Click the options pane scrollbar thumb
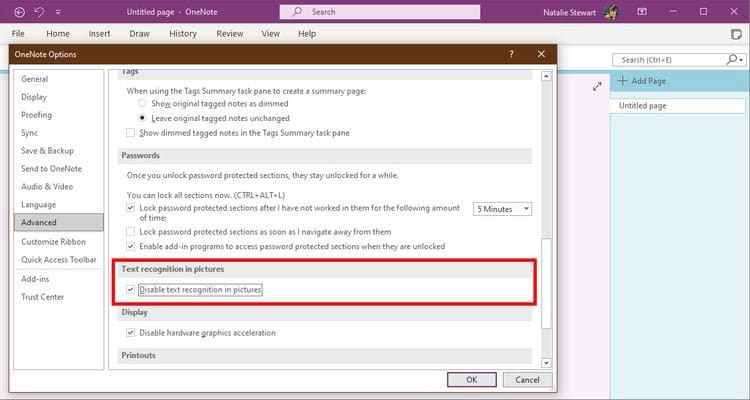750x400 pixels. pyautogui.click(x=546, y=283)
